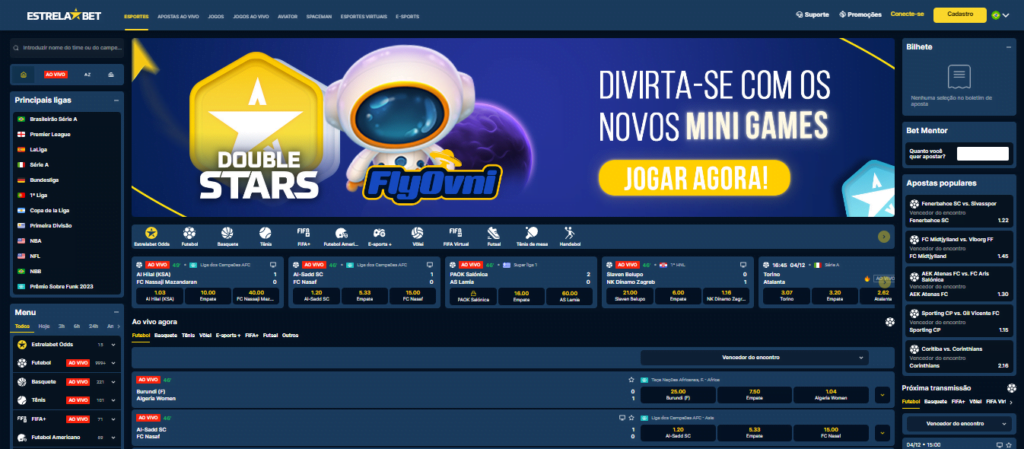1024x449 pixels.
Task: Switch to E-sports + tab in live list
Action: (229, 335)
